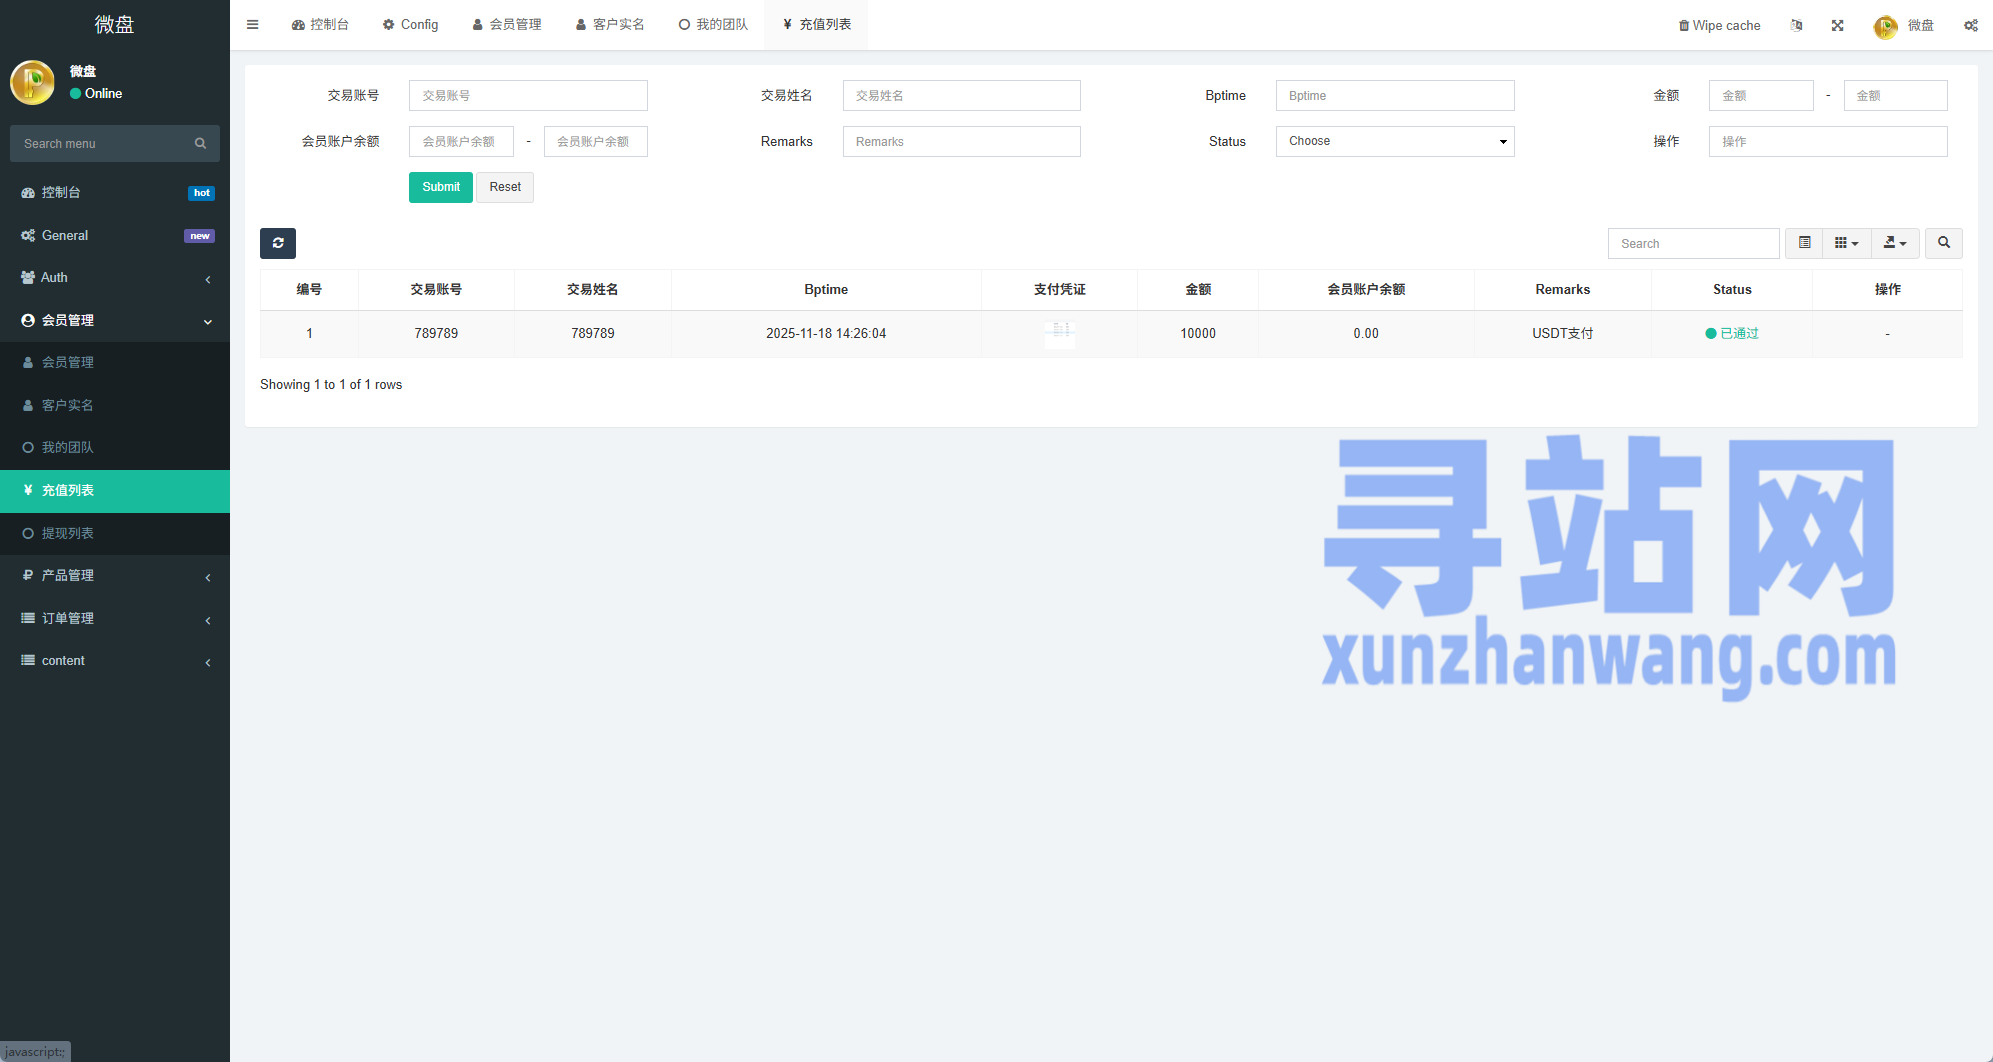Screen dimensions: 1993x1062
Task: Open the language translation icon
Action: 1796,26
